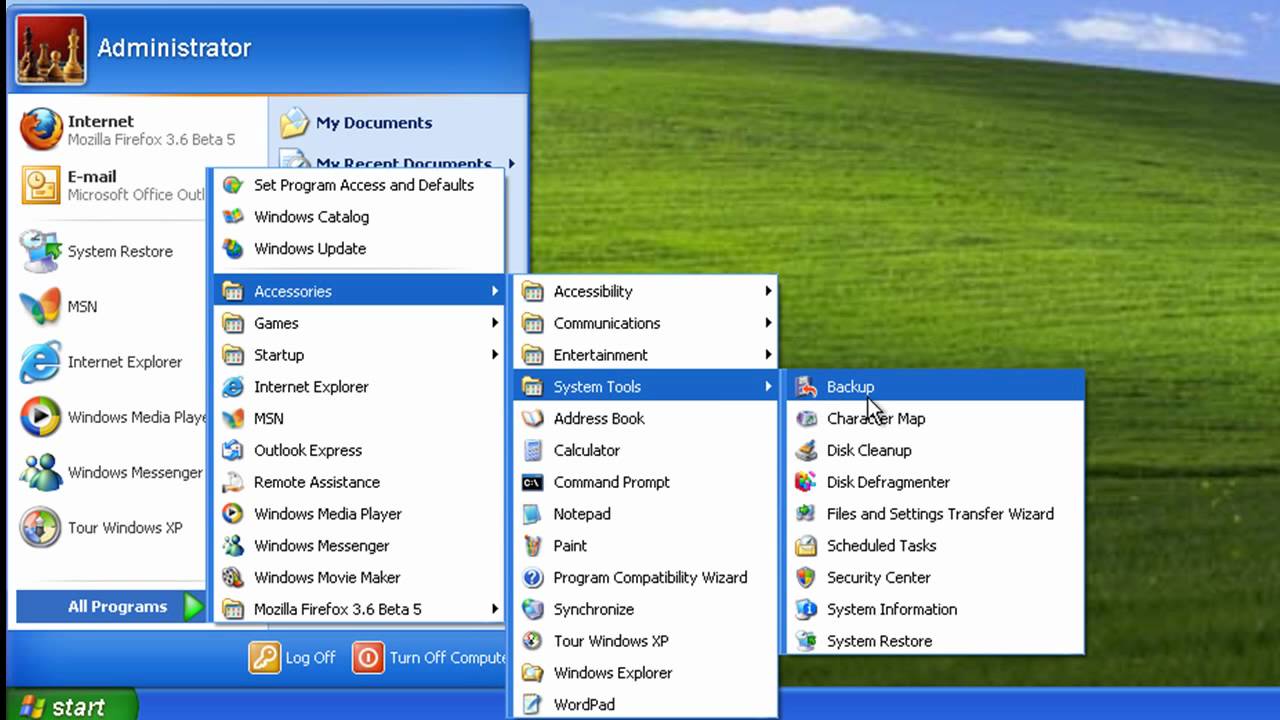This screenshot has width=1280, height=720.
Task: Open System Information icon
Action: tap(806, 609)
